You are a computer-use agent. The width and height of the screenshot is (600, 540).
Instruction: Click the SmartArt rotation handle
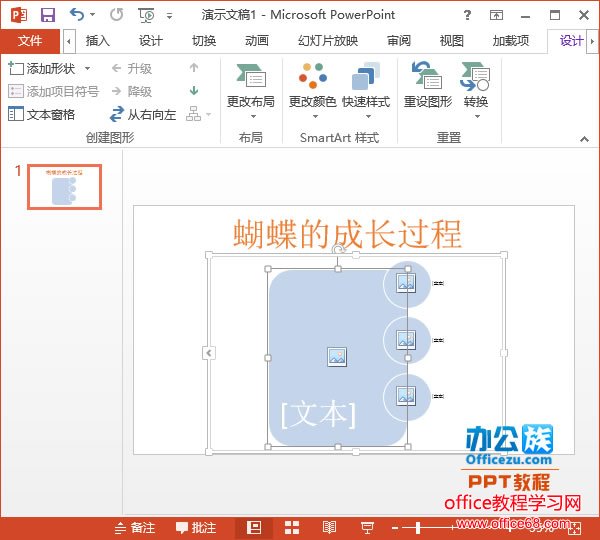338,250
